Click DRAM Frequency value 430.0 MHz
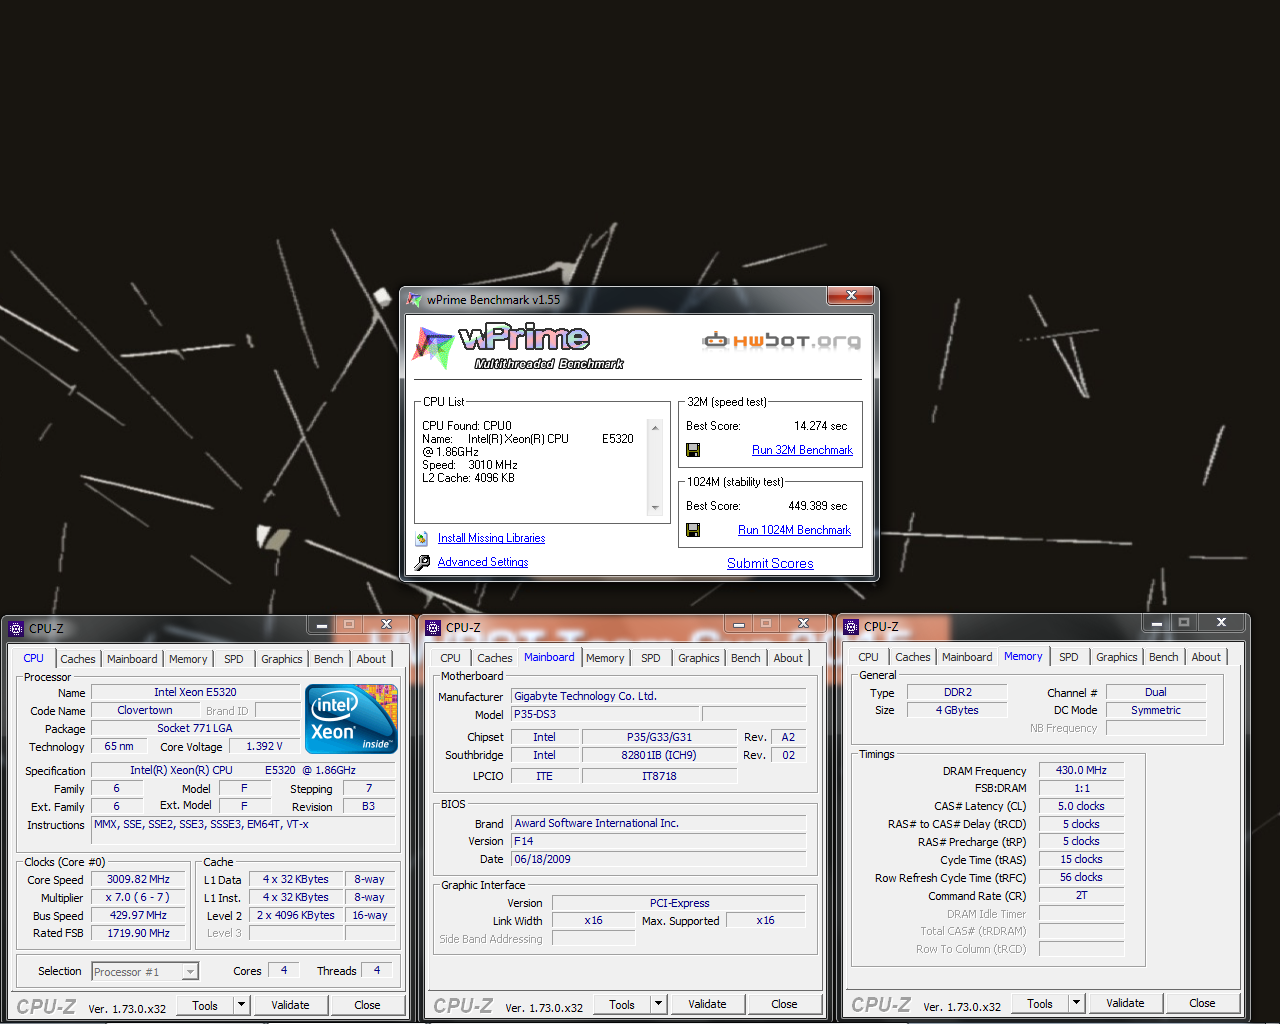The image size is (1280, 1024). coord(1082,770)
